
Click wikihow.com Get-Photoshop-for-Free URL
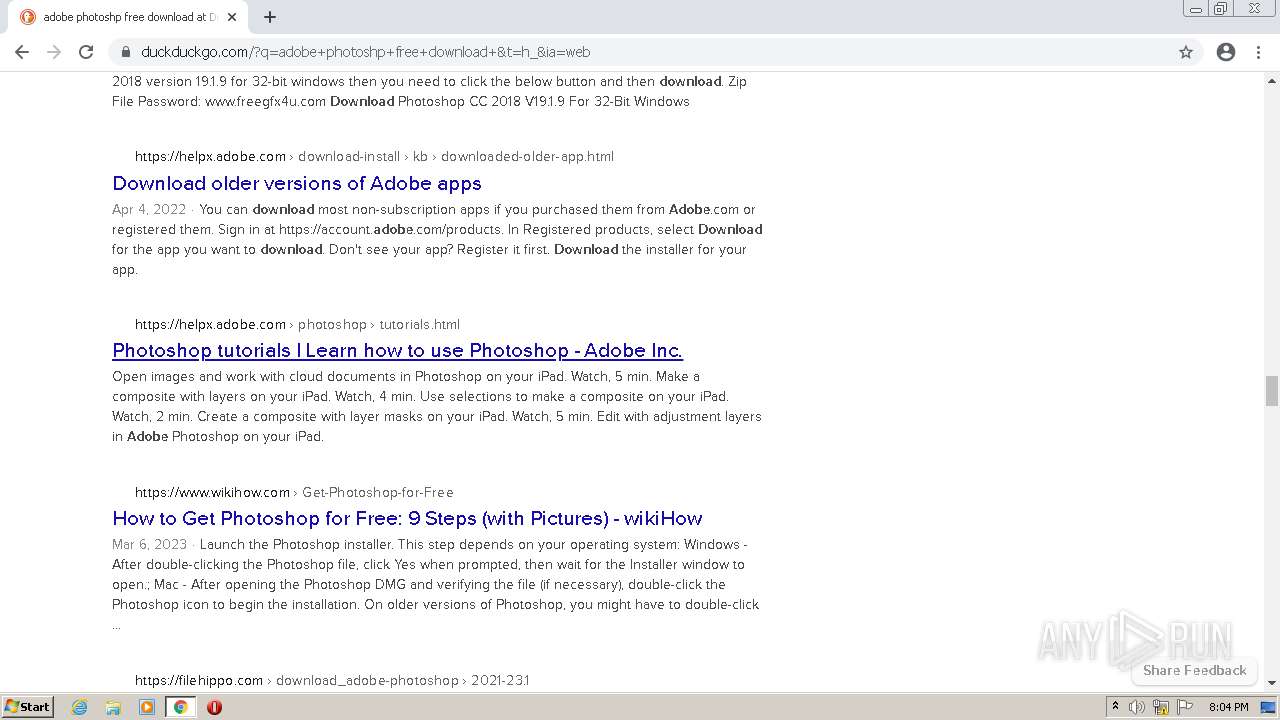(294, 492)
